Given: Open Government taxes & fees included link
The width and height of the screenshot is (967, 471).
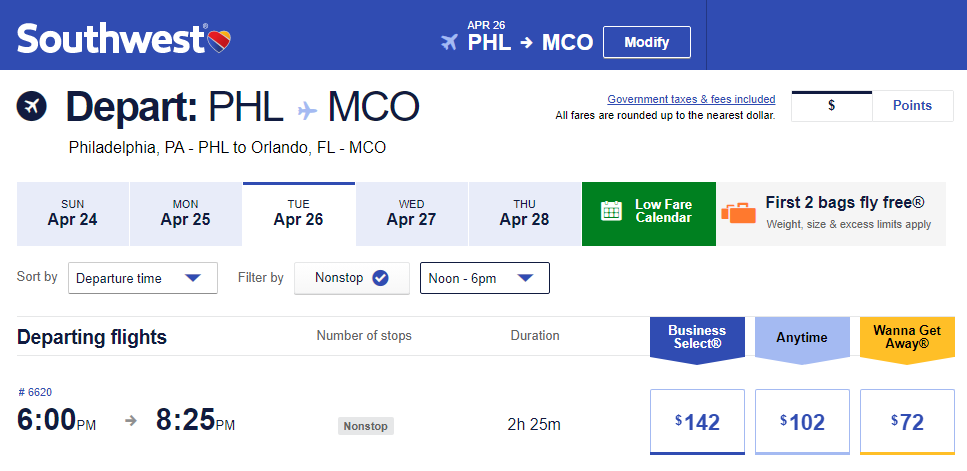Looking at the screenshot, I should click(x=691, y=99).
